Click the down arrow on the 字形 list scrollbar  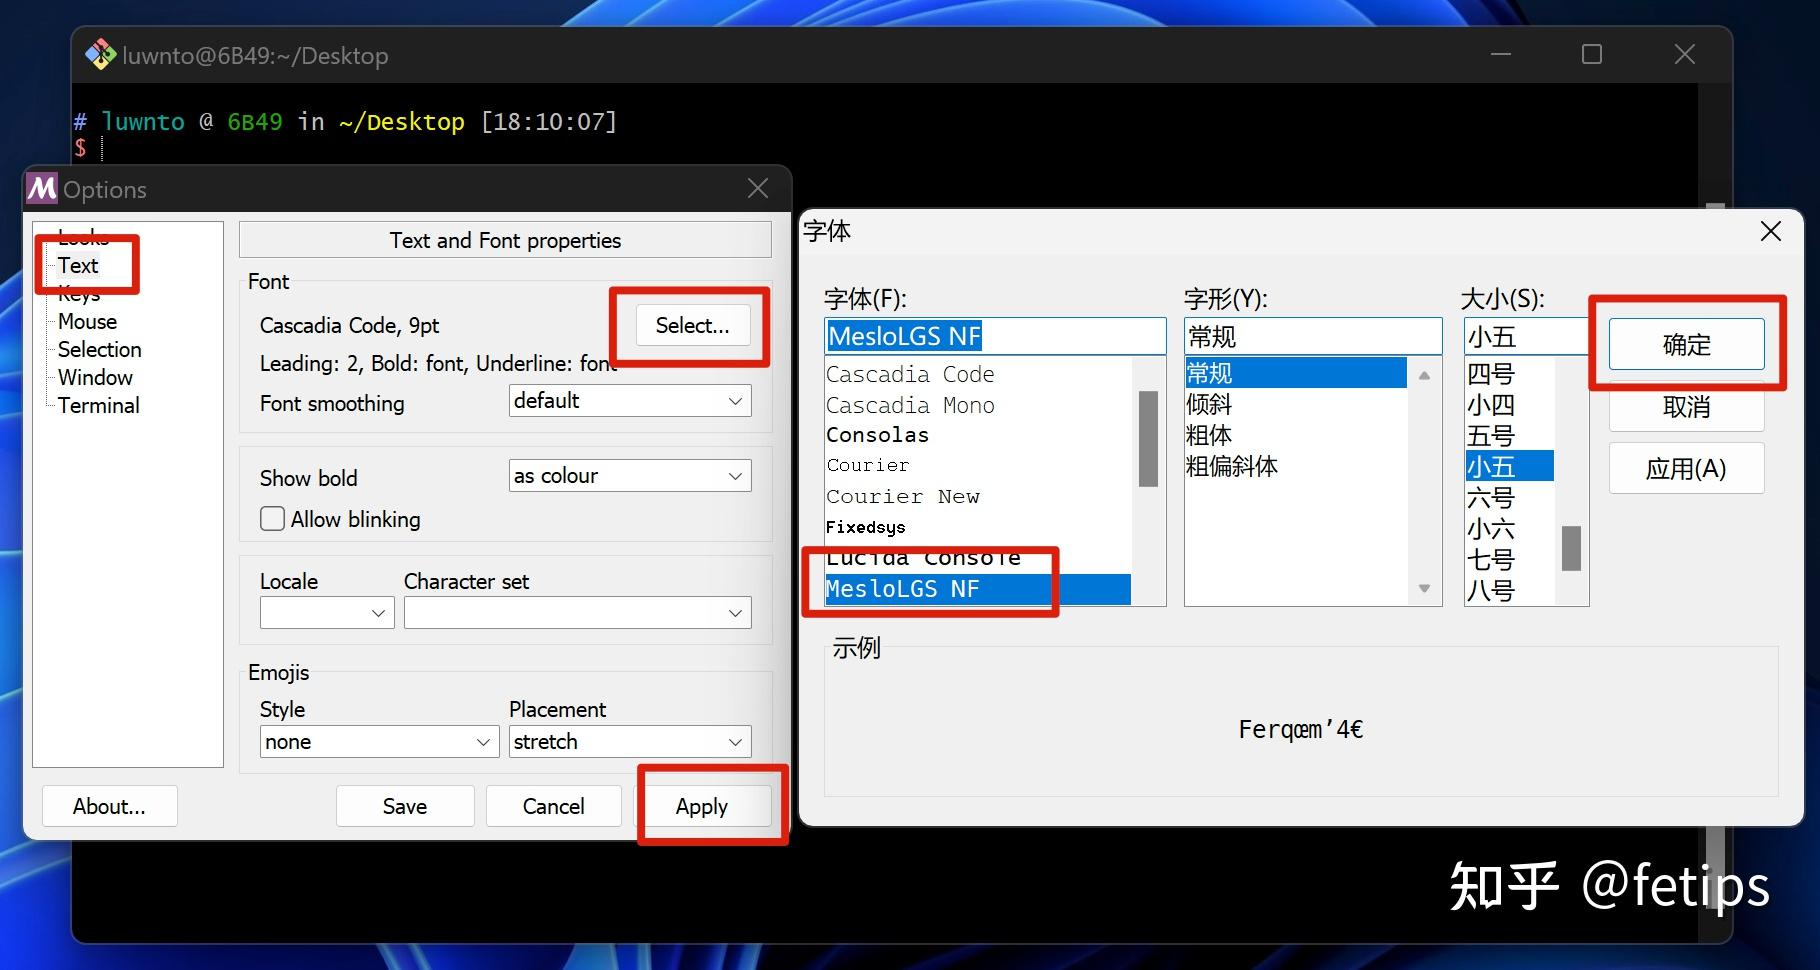click(x=1424, y=590)
